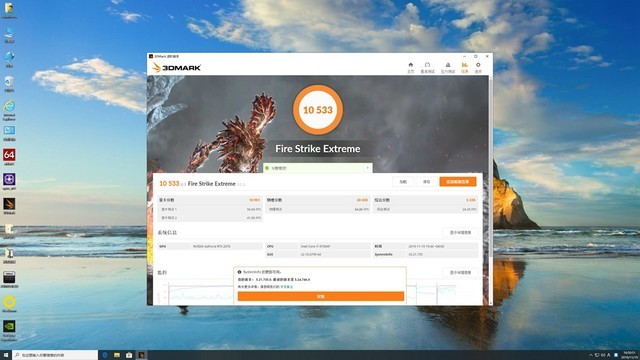The width and height of the screenshot is (640, 360).
Task: Open the Options gear tab
Action: (478, 67)
